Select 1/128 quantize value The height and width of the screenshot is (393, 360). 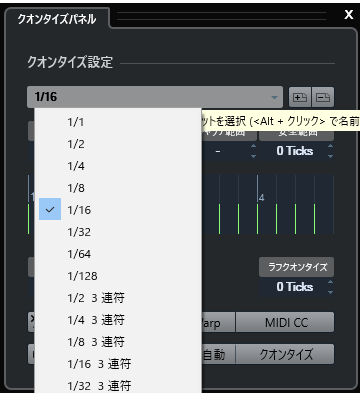(118, 276)
